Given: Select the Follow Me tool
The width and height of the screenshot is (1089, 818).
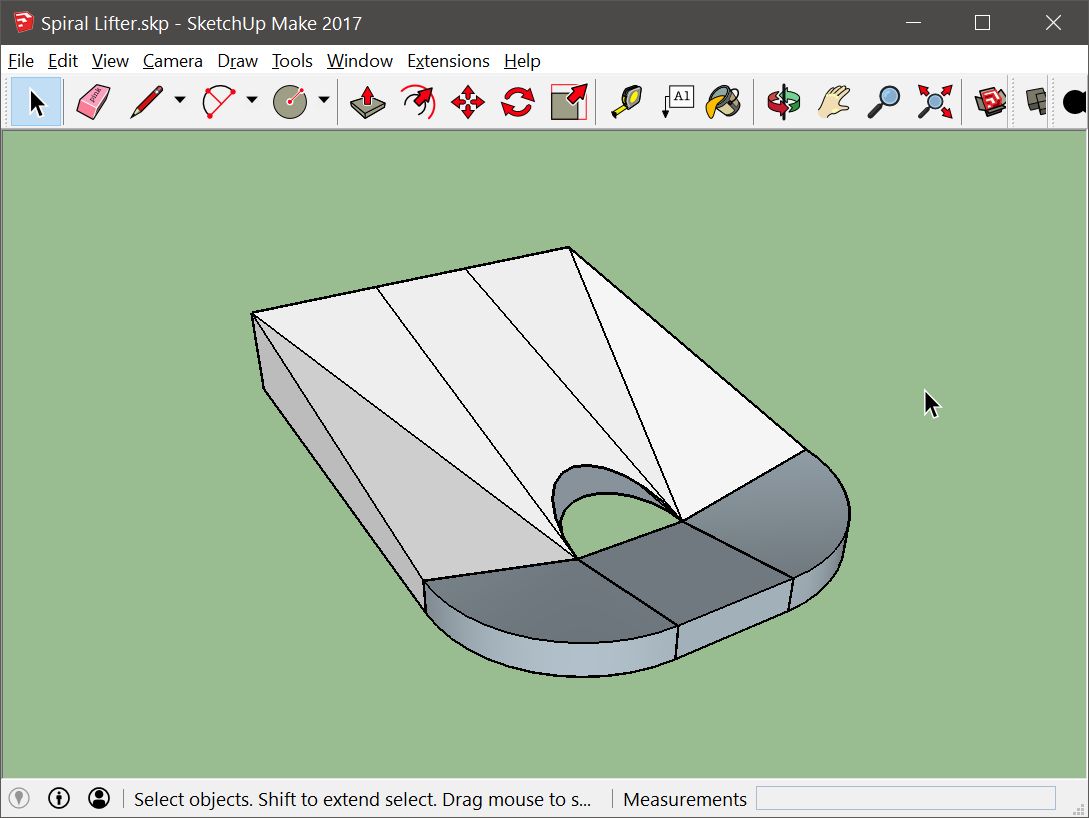Looking at the screenshot, I should coord(418,101).
